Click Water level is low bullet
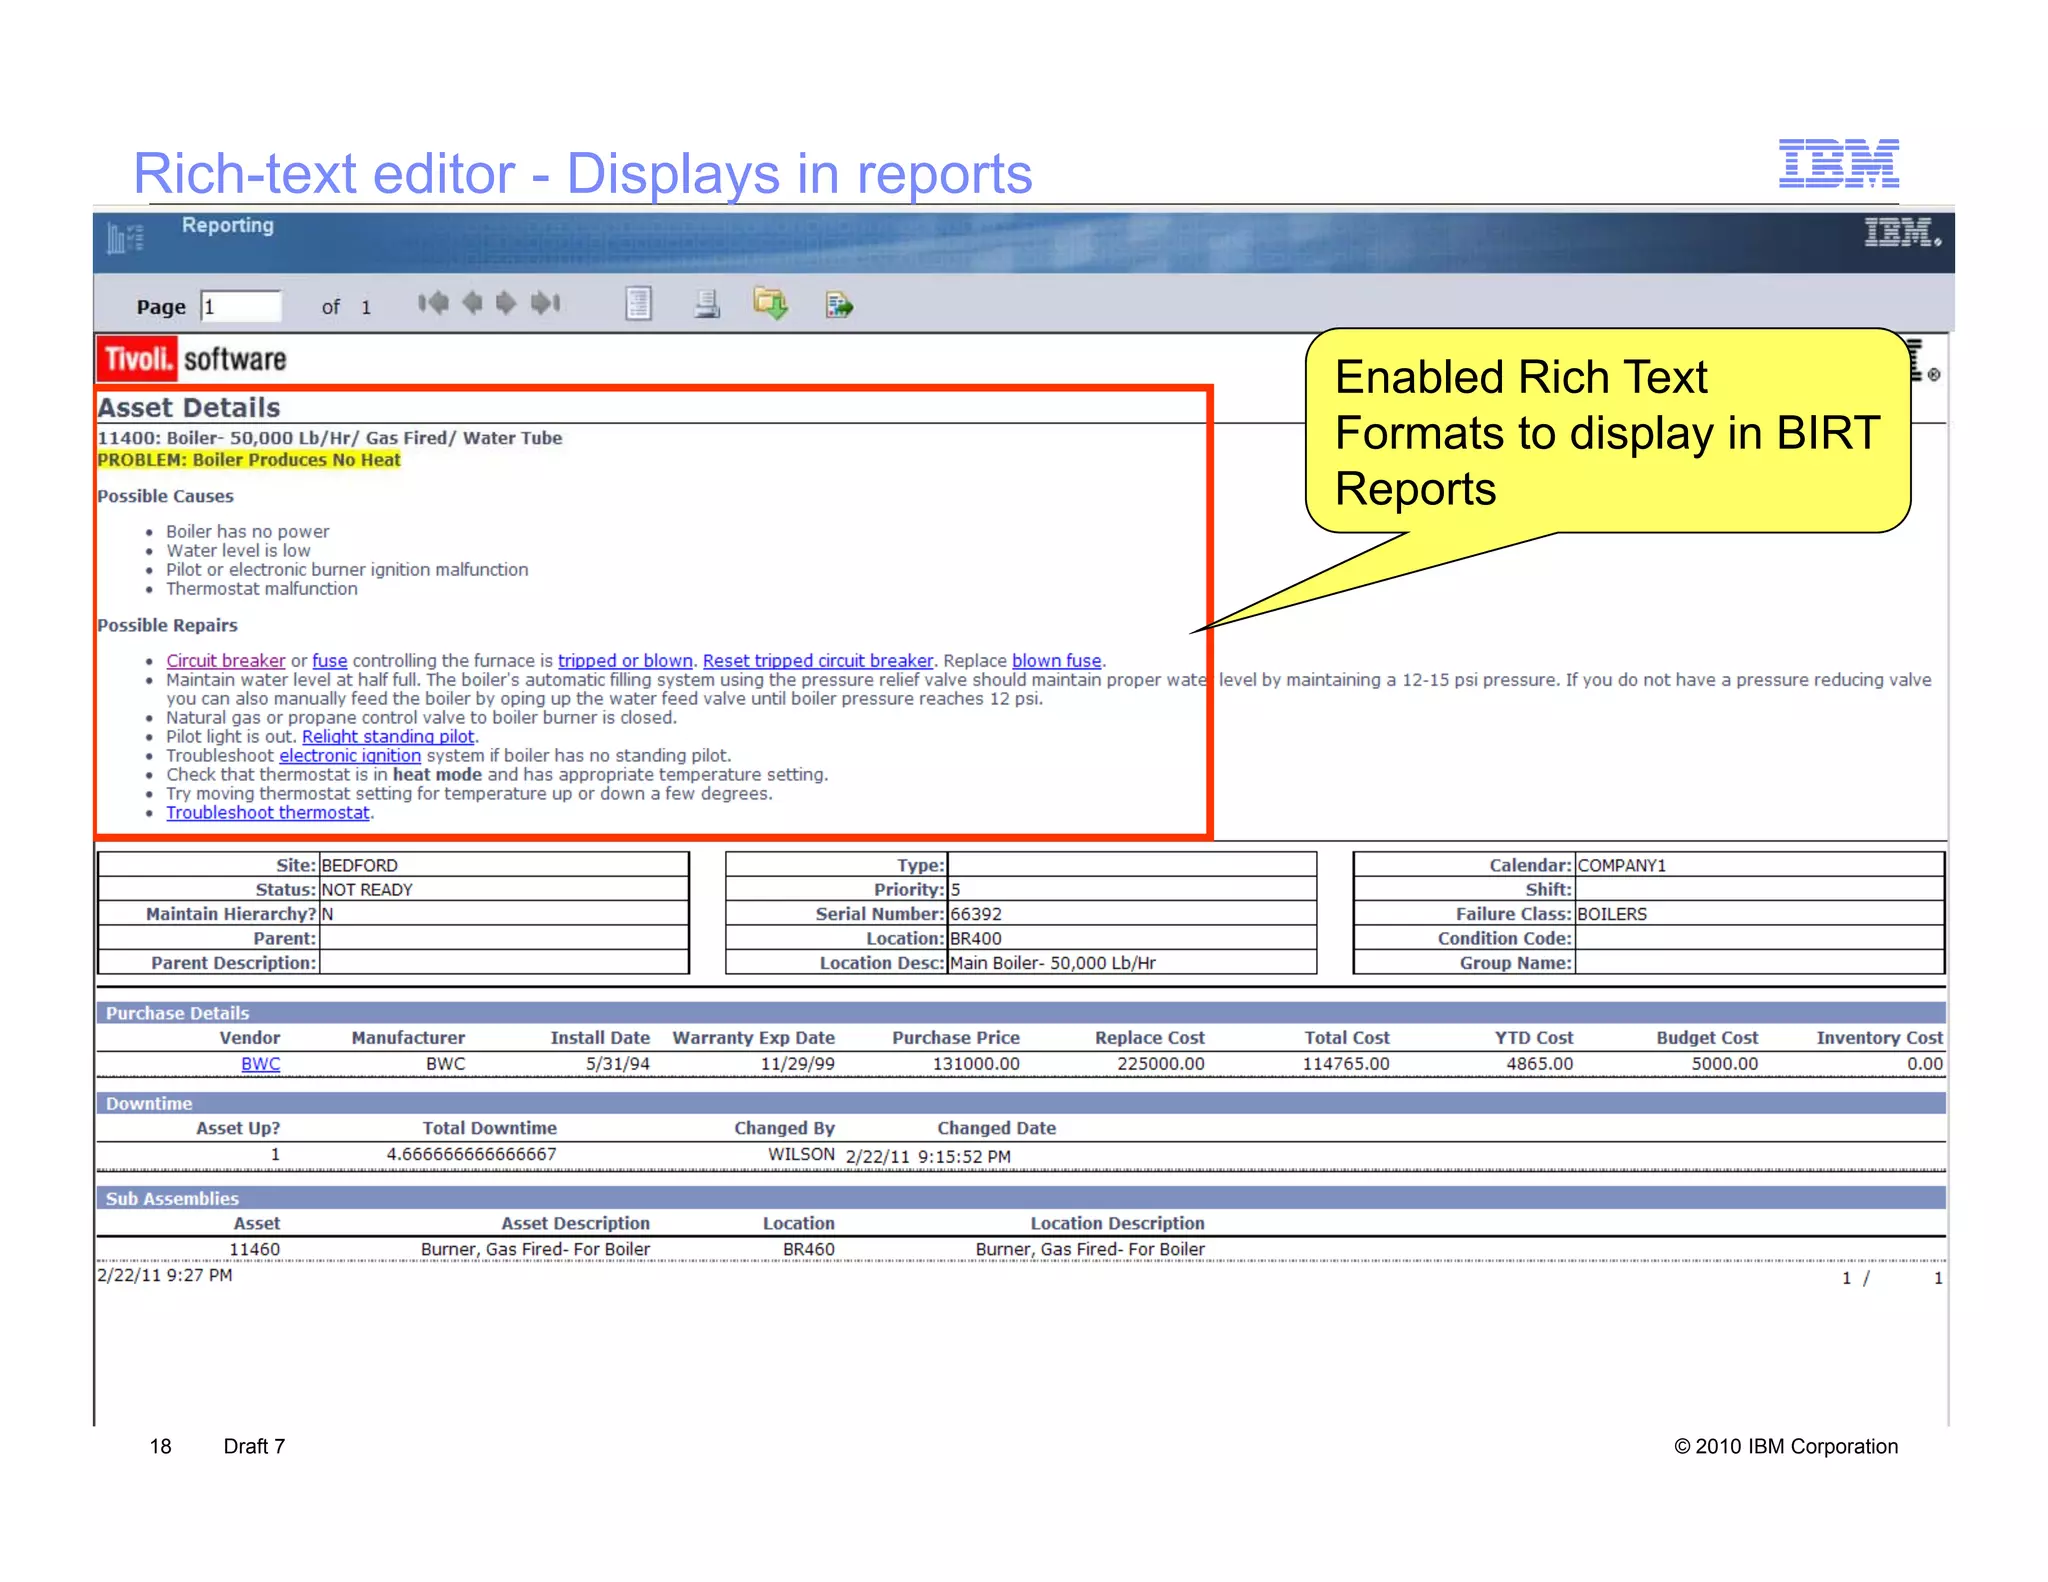This screenshot has width=2048, height=1582. 238,551
